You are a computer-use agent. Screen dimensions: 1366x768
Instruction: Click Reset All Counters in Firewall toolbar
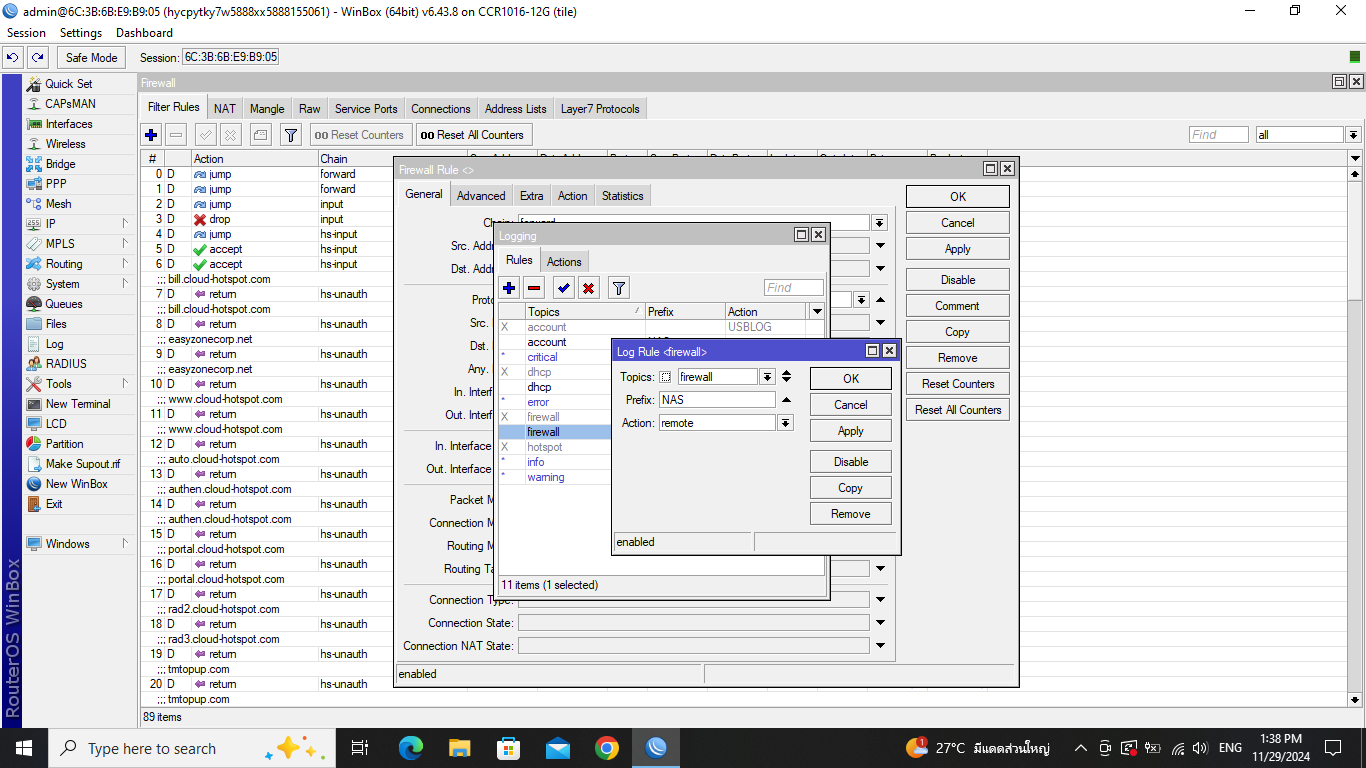[472, 135]
